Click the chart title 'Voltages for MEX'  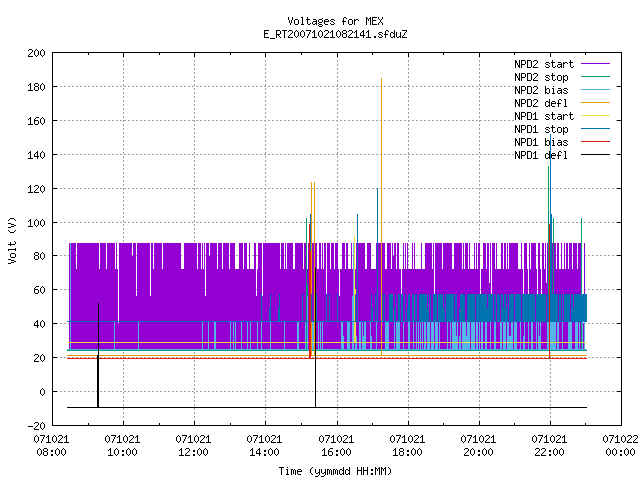point(335,21)
